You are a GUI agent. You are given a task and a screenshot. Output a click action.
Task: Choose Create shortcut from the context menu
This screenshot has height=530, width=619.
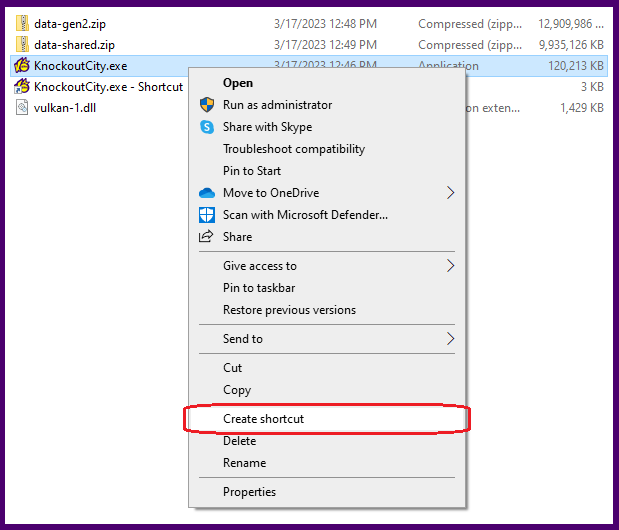tap(263, 419)
